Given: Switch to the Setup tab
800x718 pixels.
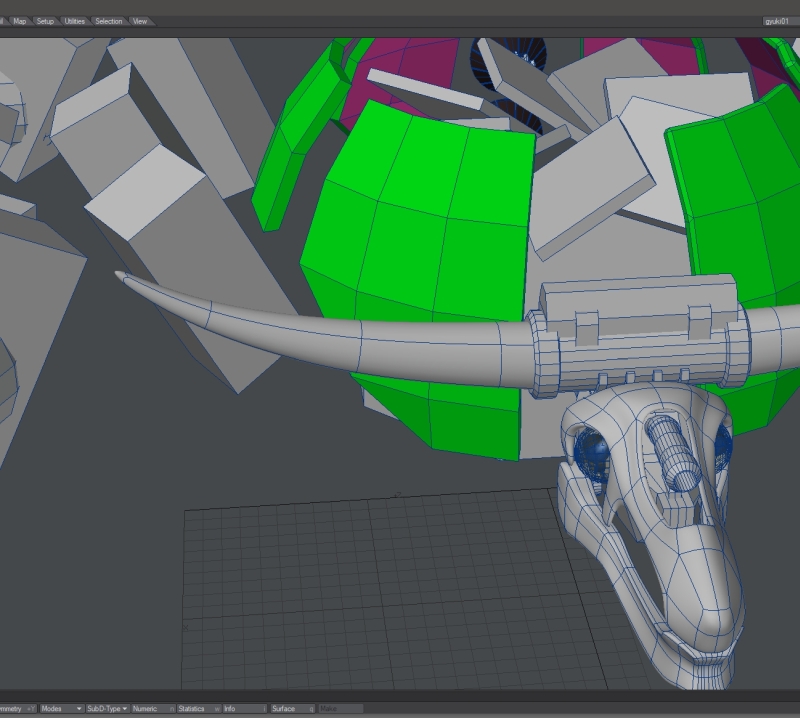Looking at the screenshot, I should pos(46,21).
